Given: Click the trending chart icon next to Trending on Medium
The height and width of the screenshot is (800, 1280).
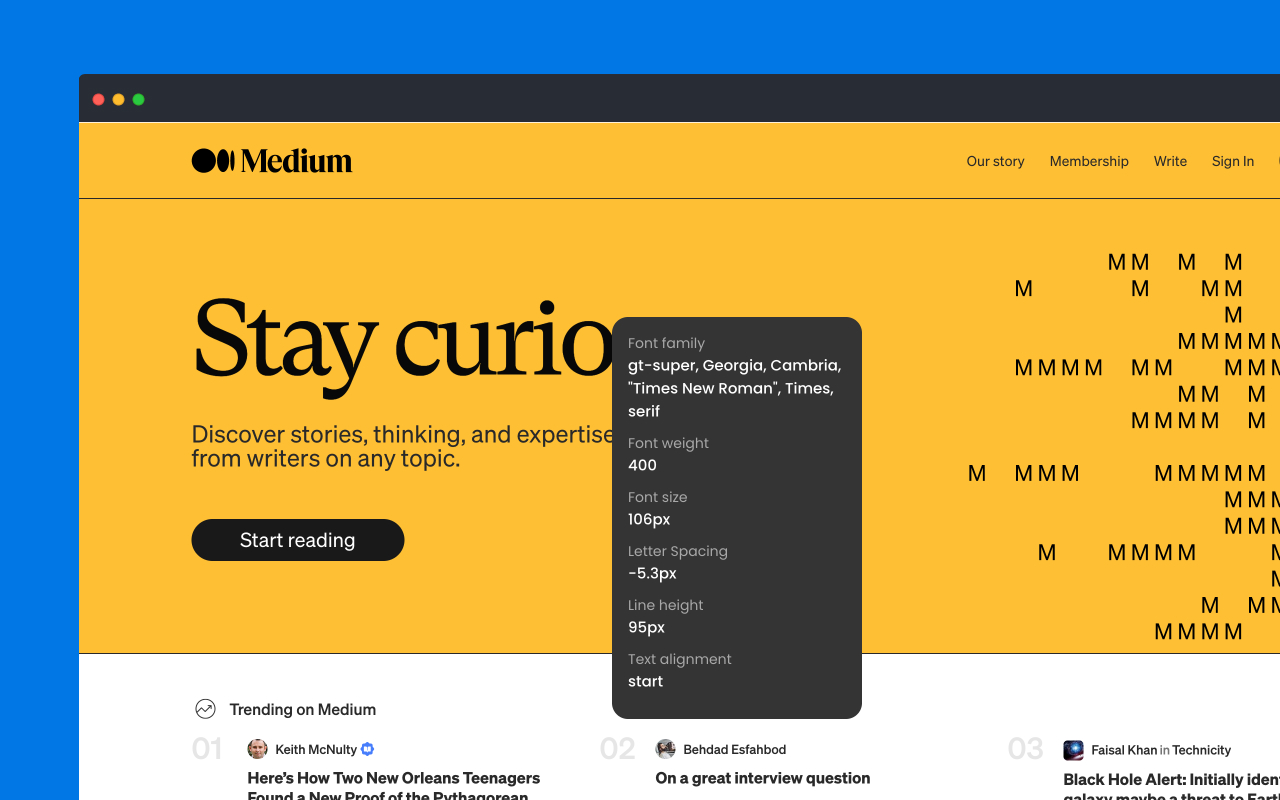Looking at the screenshot, I should pos(205,708).
